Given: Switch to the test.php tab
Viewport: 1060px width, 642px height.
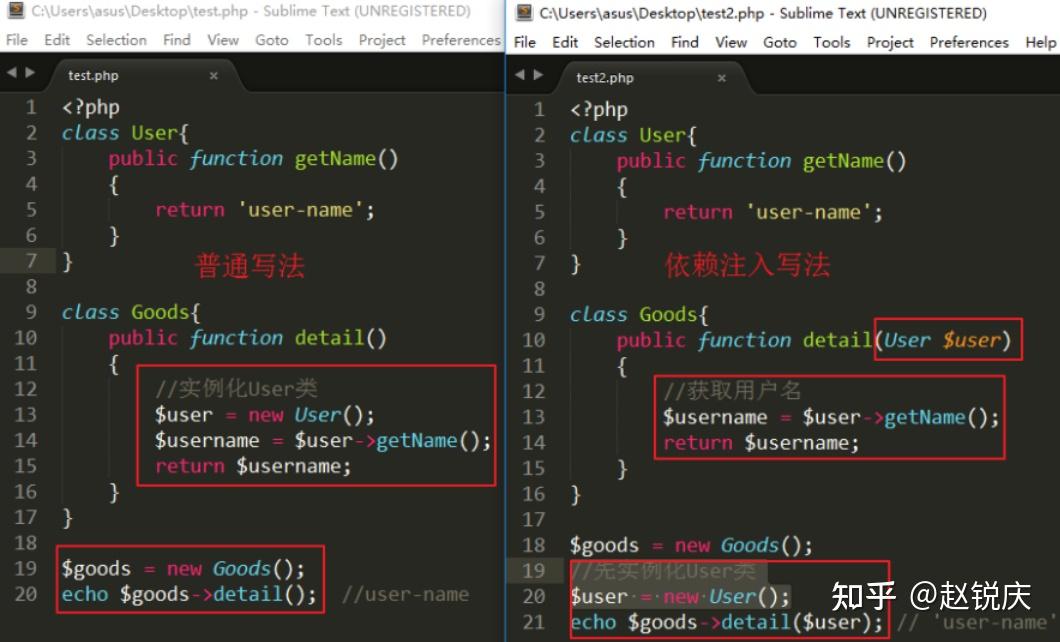Looking at the screenshot, I should tap(92, 74).
